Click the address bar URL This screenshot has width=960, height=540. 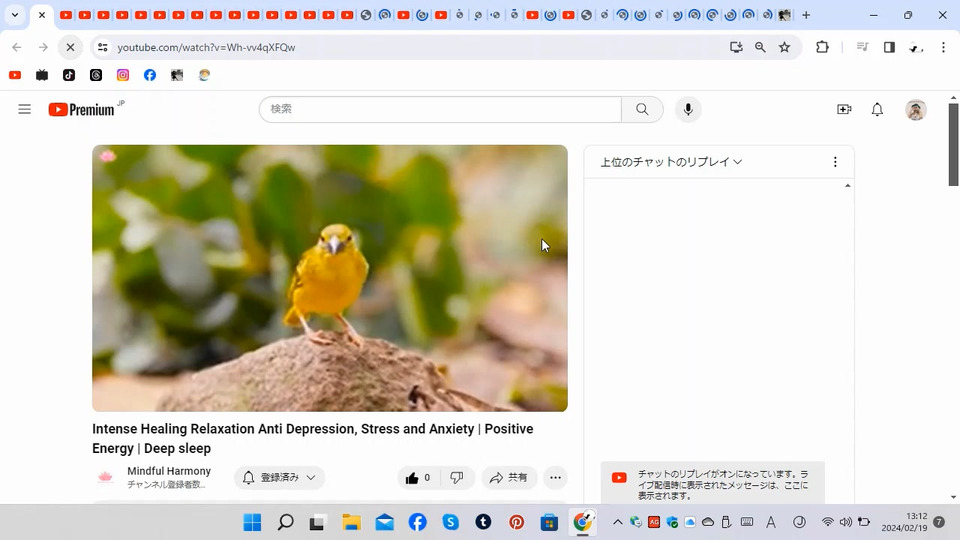tap(206, 47)
